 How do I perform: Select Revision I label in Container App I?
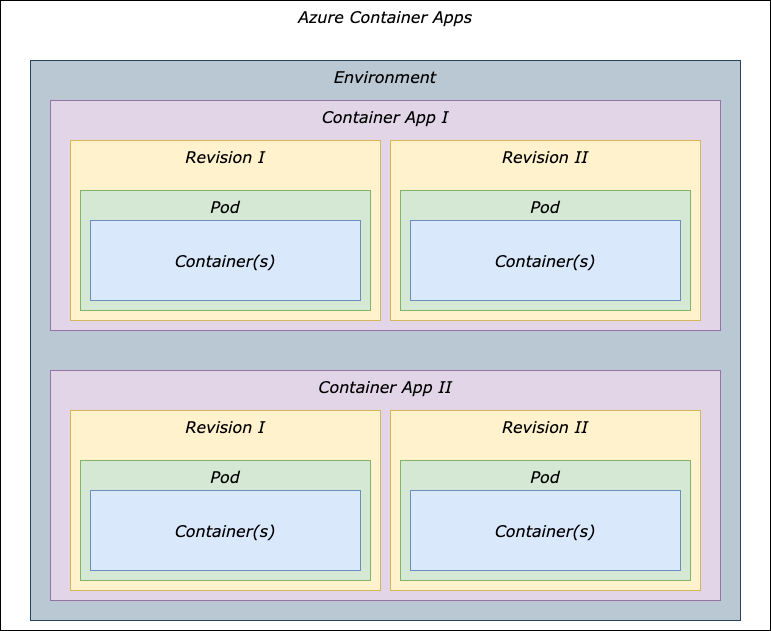pos(225,158)
